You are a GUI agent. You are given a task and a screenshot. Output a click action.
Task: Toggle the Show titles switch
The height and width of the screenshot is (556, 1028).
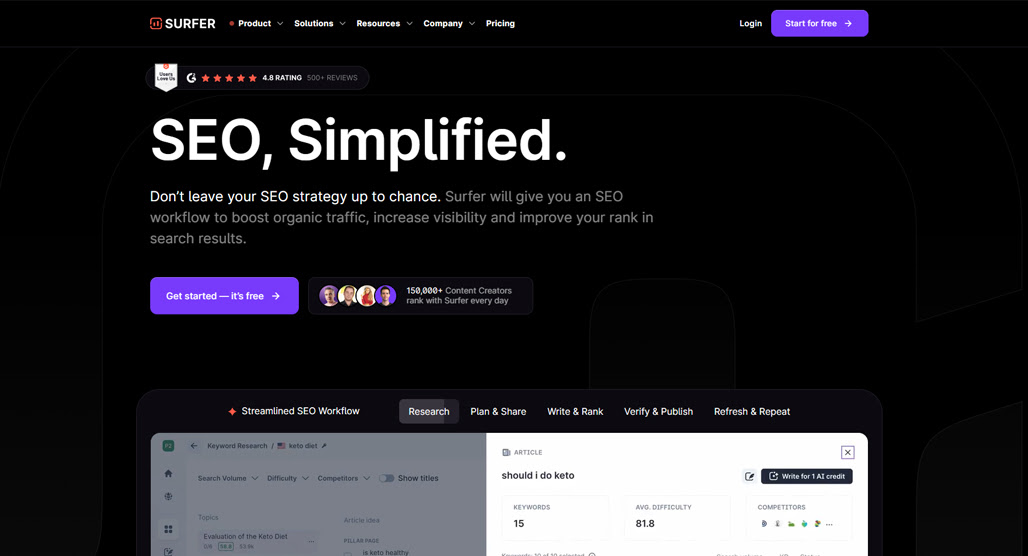[x=387, y=479]
